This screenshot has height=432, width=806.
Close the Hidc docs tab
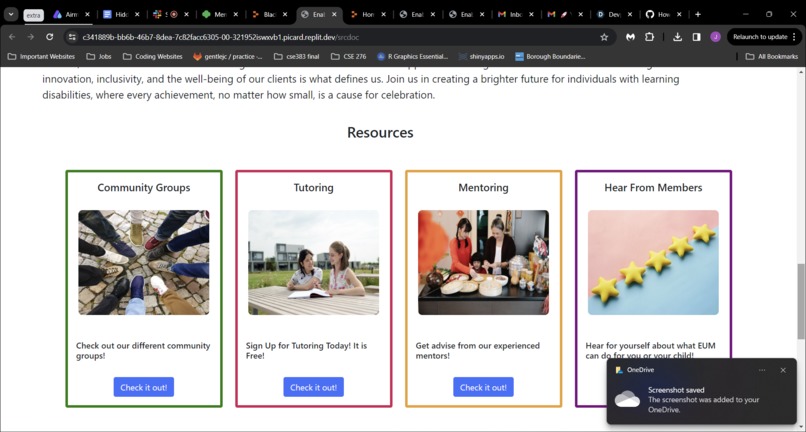(x=137, y=14)
